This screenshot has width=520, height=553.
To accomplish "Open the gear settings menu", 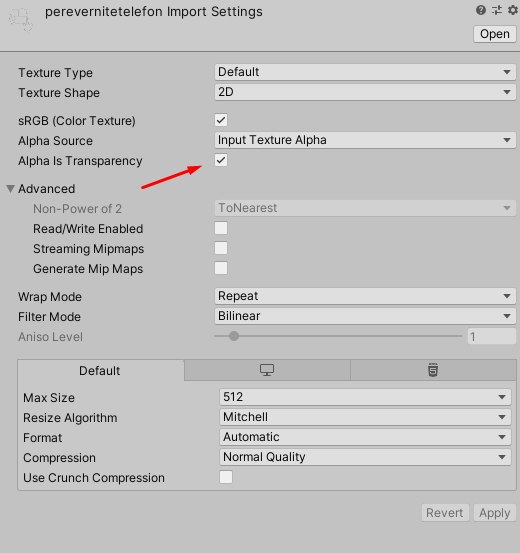I will click(513, 10).
